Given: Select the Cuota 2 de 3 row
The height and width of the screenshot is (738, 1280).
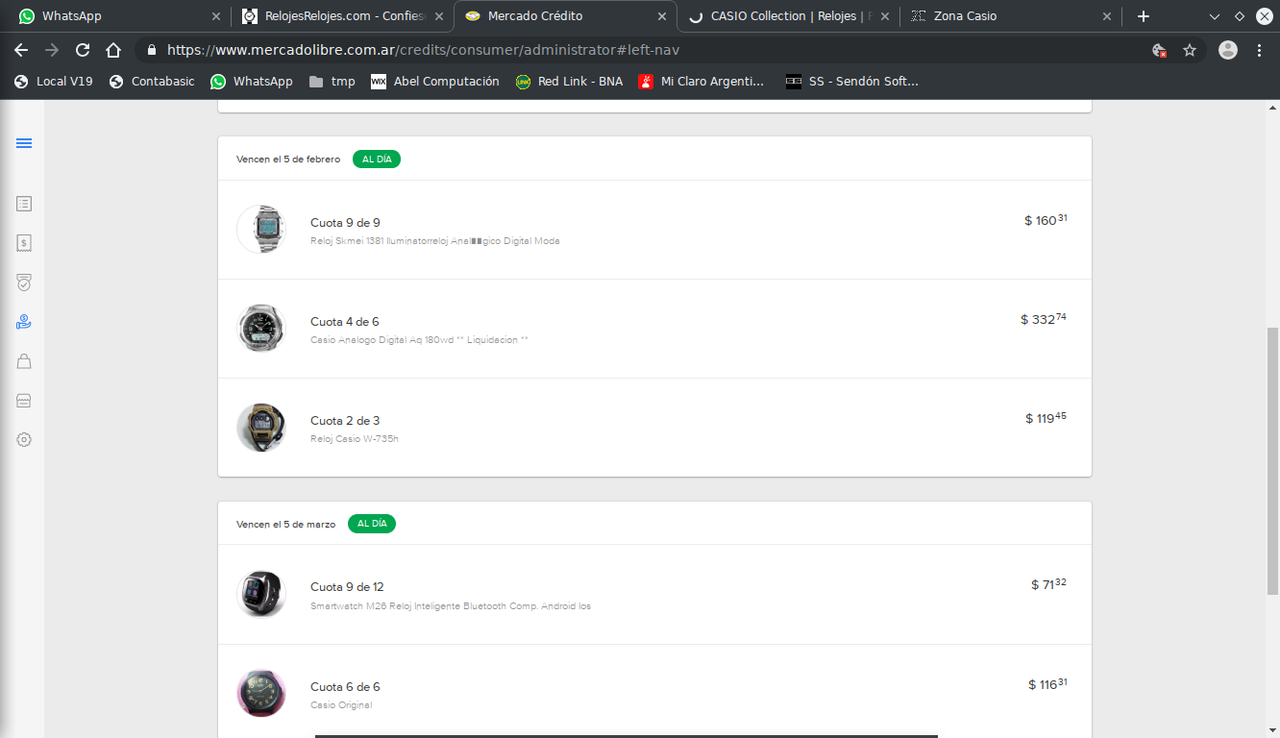Looking at the screenshot, I should click(655, 427).
